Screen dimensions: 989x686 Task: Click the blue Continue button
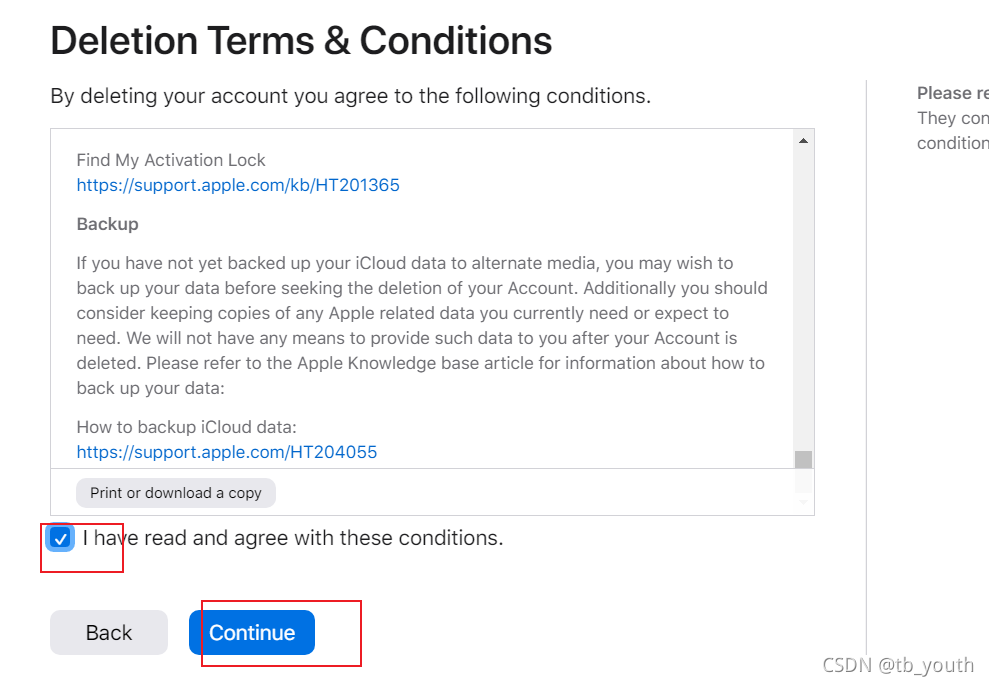pos(252,632)
